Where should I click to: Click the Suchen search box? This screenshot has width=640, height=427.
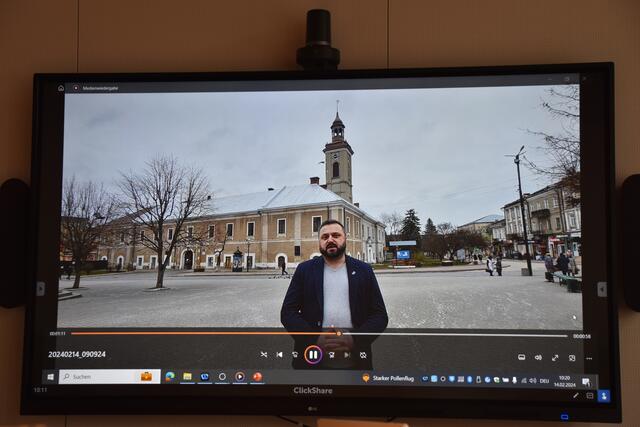pyautogui.click(x=109, y=376)
